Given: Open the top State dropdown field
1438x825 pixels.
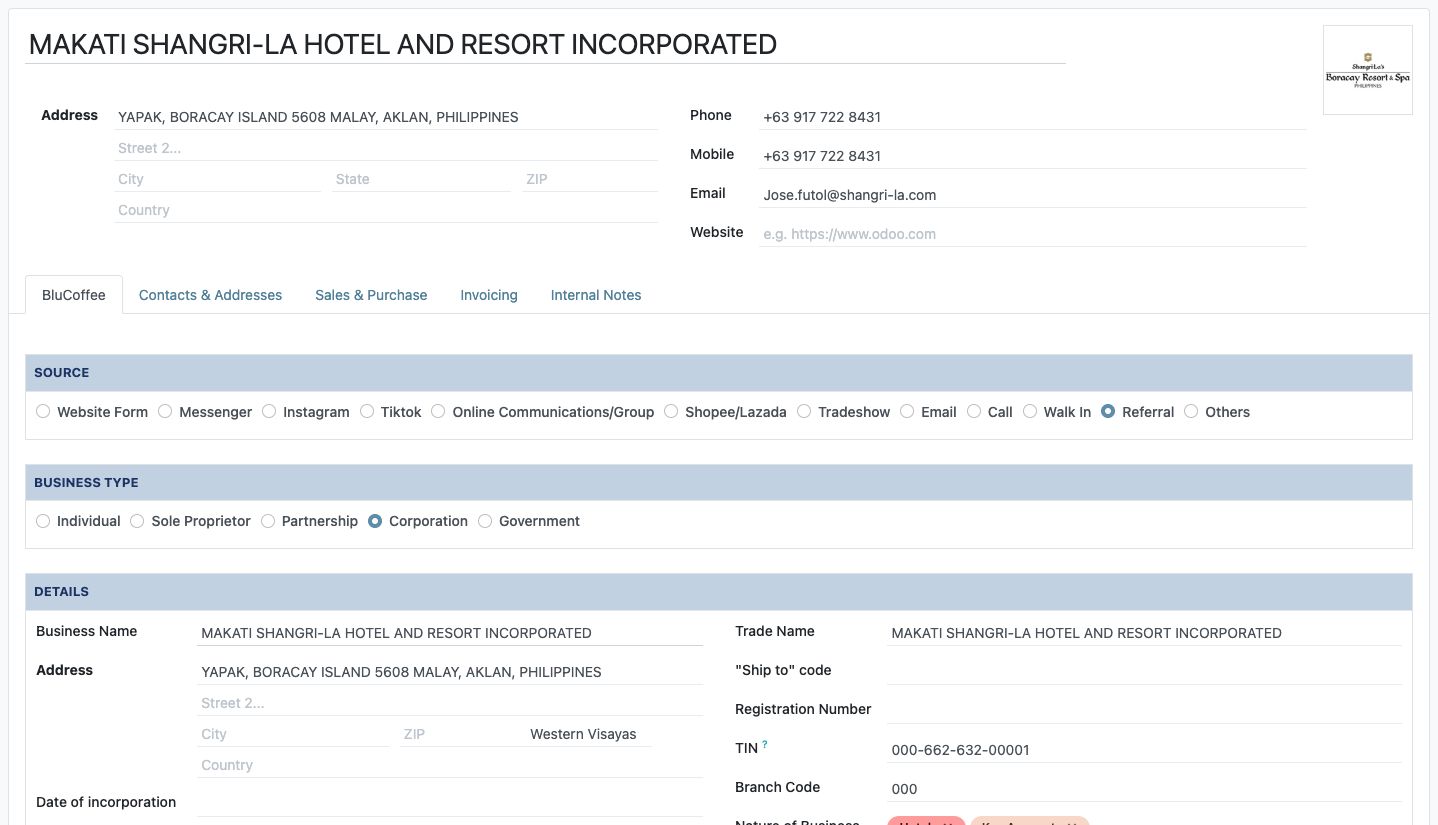Looking at the screenshot, I should click(421, 179).
